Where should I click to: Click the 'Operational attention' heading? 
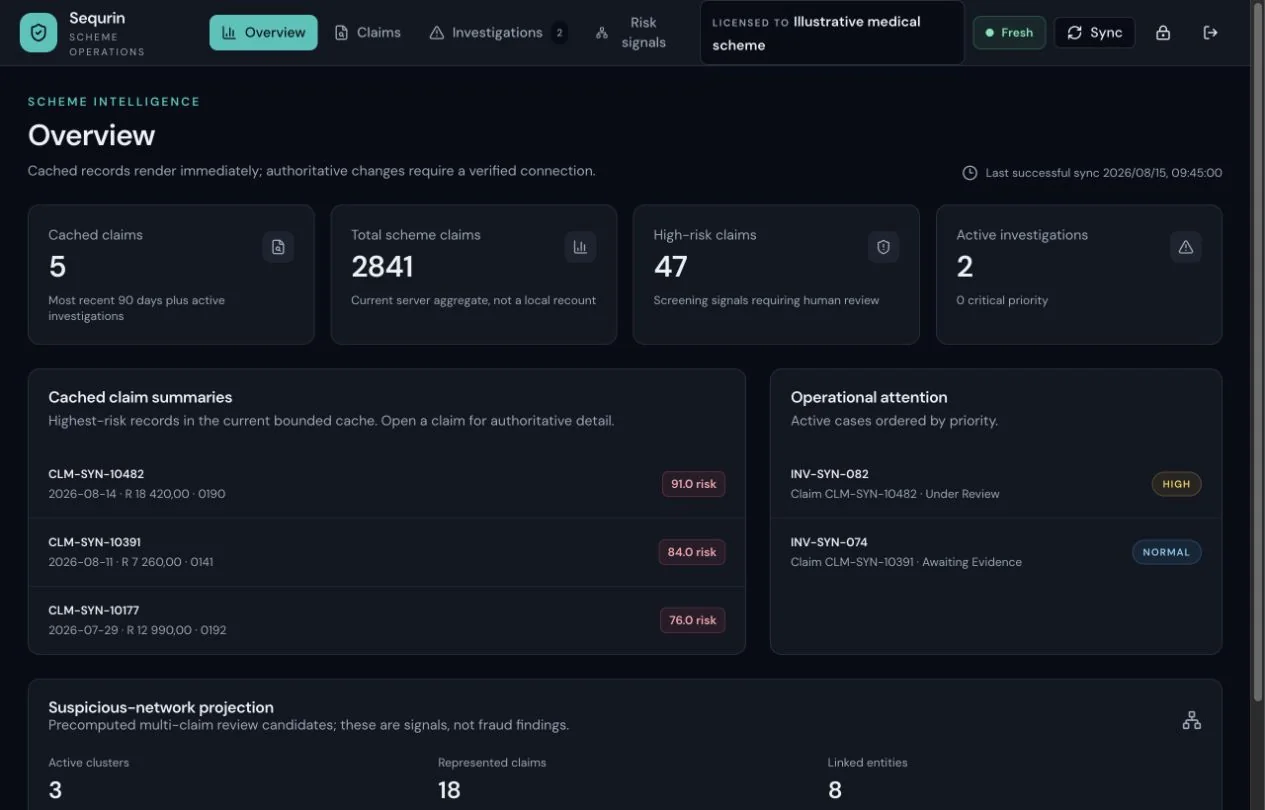(869, 397)
